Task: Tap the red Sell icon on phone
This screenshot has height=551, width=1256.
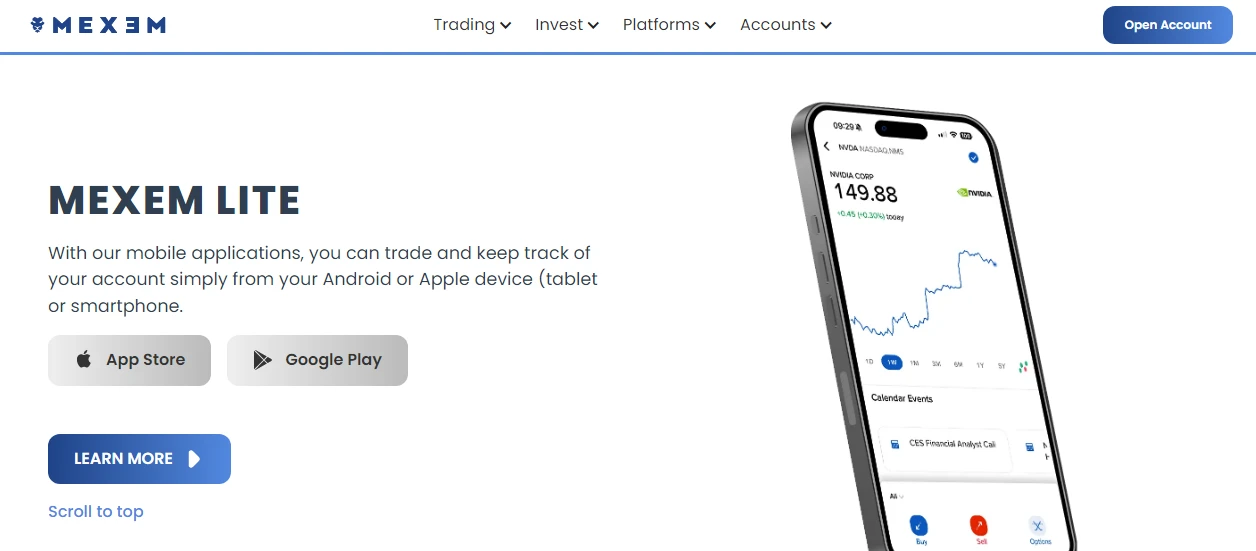Action: pyautogui.click(x=979, y=526)
